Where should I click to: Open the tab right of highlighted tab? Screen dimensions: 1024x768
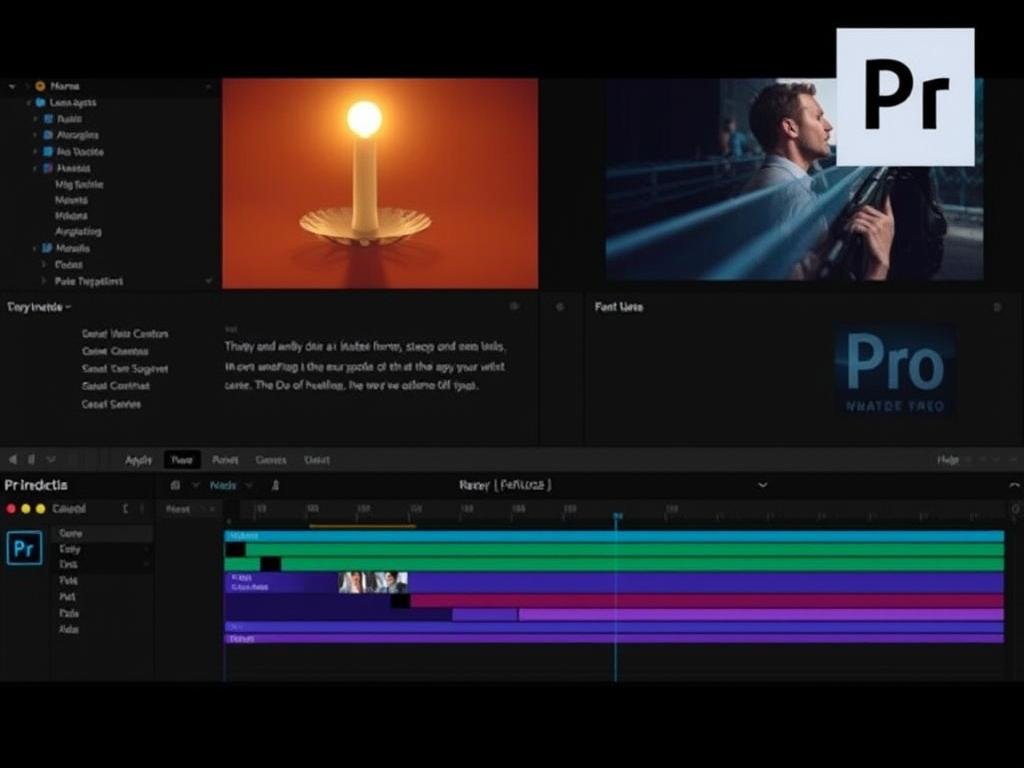click(x=225, y=460)
